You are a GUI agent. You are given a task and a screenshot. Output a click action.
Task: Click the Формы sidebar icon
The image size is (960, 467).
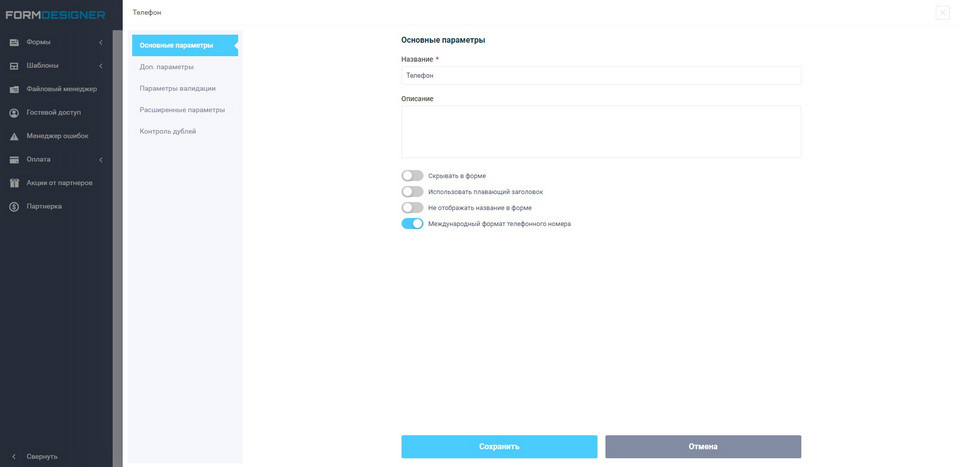pyautogui.click(x=14, y=42)
